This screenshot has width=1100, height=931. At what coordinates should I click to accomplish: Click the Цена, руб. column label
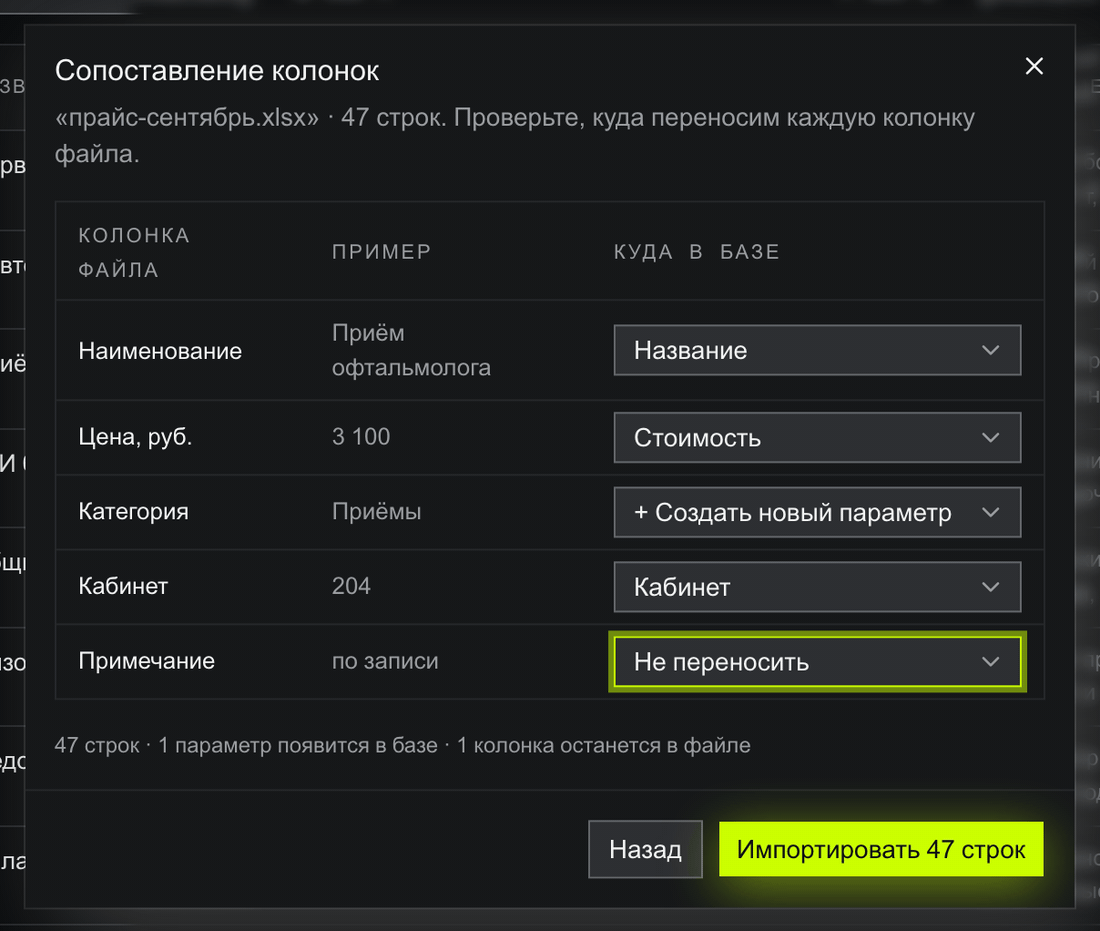pos(135,437)
